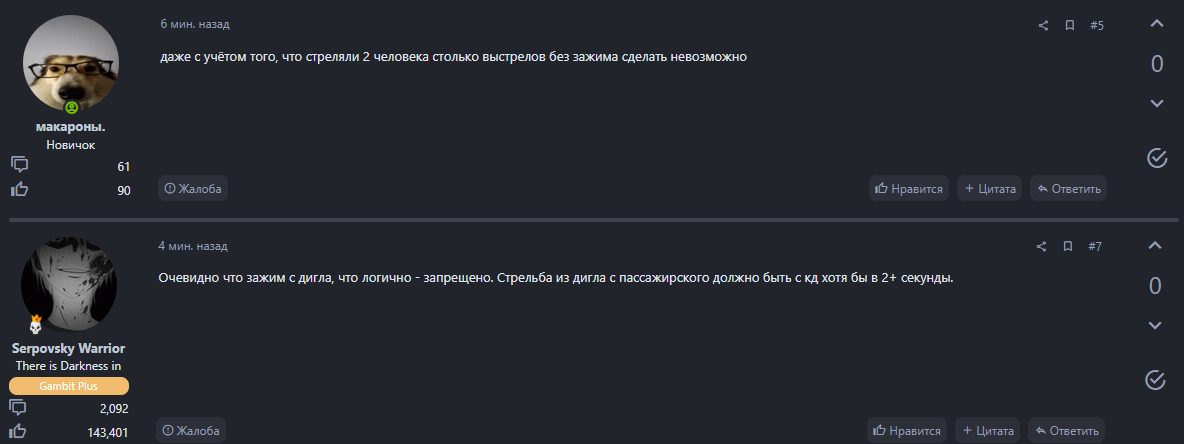The height and width of the screenshot is (444, 1184).
Task: Bookmark post #5
Action: [x=1069, y=25]
